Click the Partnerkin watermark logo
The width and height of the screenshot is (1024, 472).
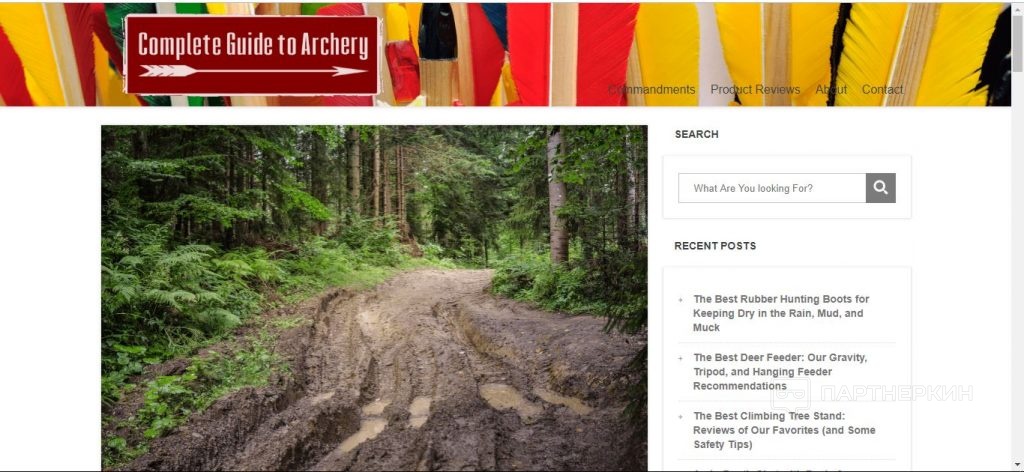pos(872,394)
